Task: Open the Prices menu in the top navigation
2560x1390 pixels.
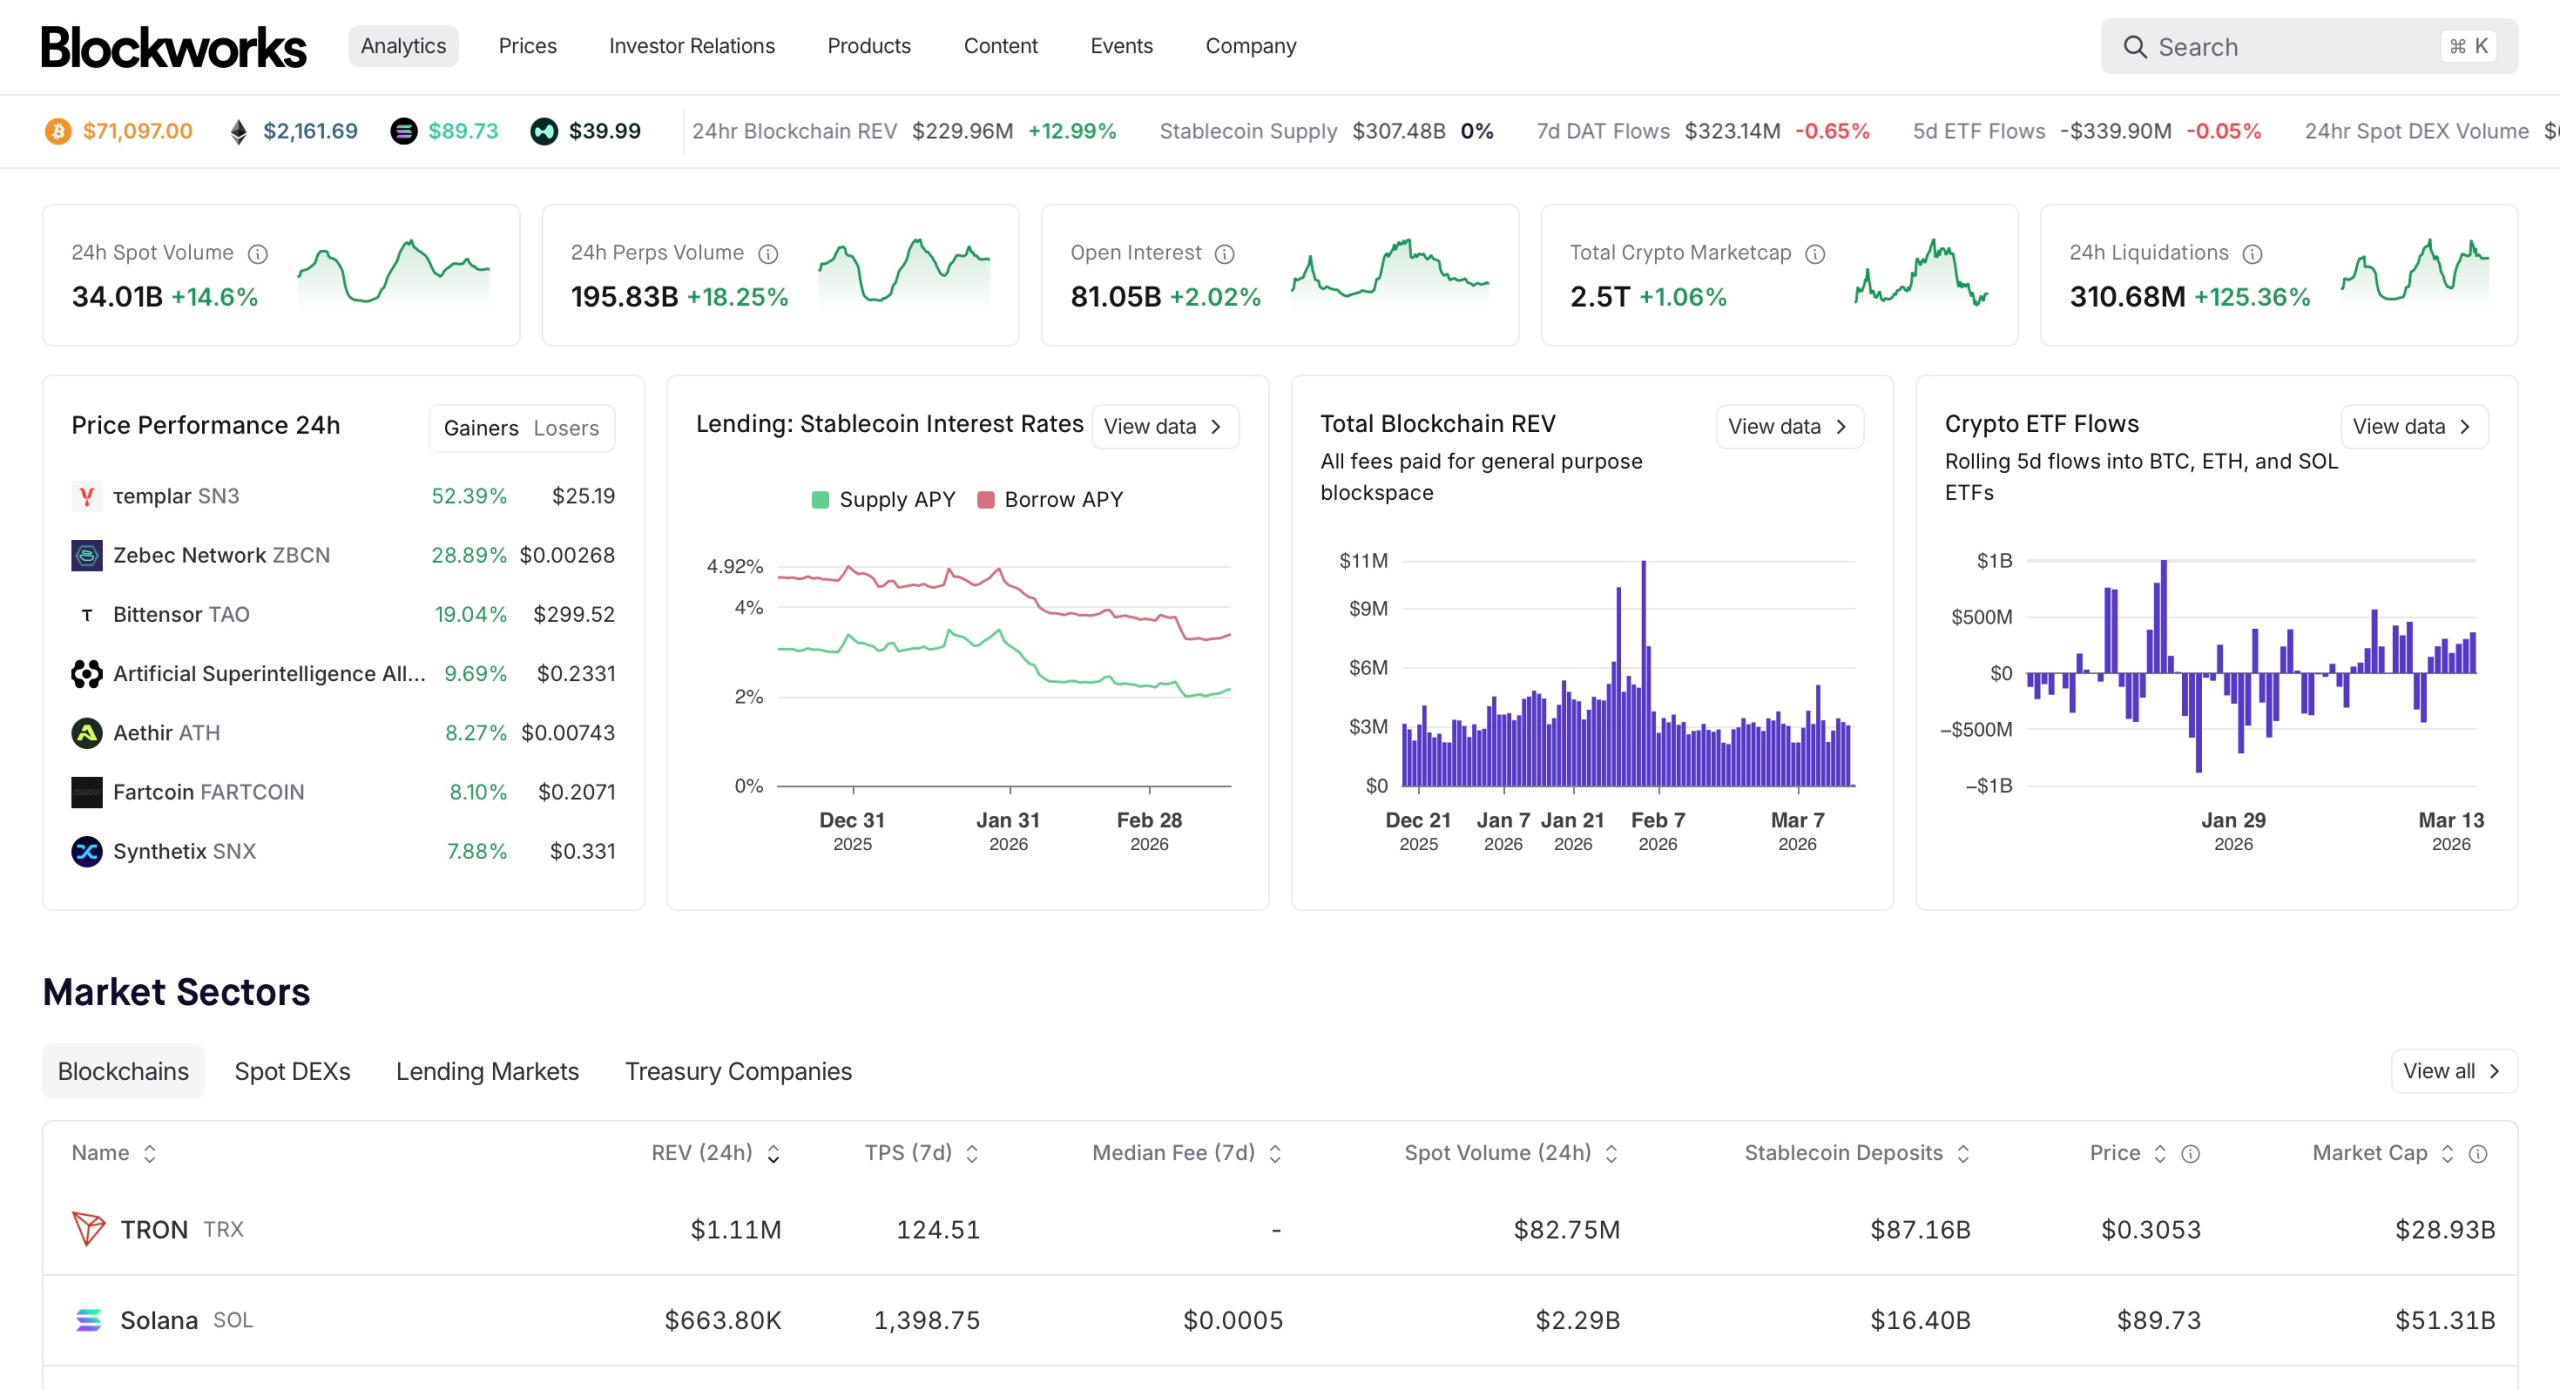Action: [x=527, y=46]
